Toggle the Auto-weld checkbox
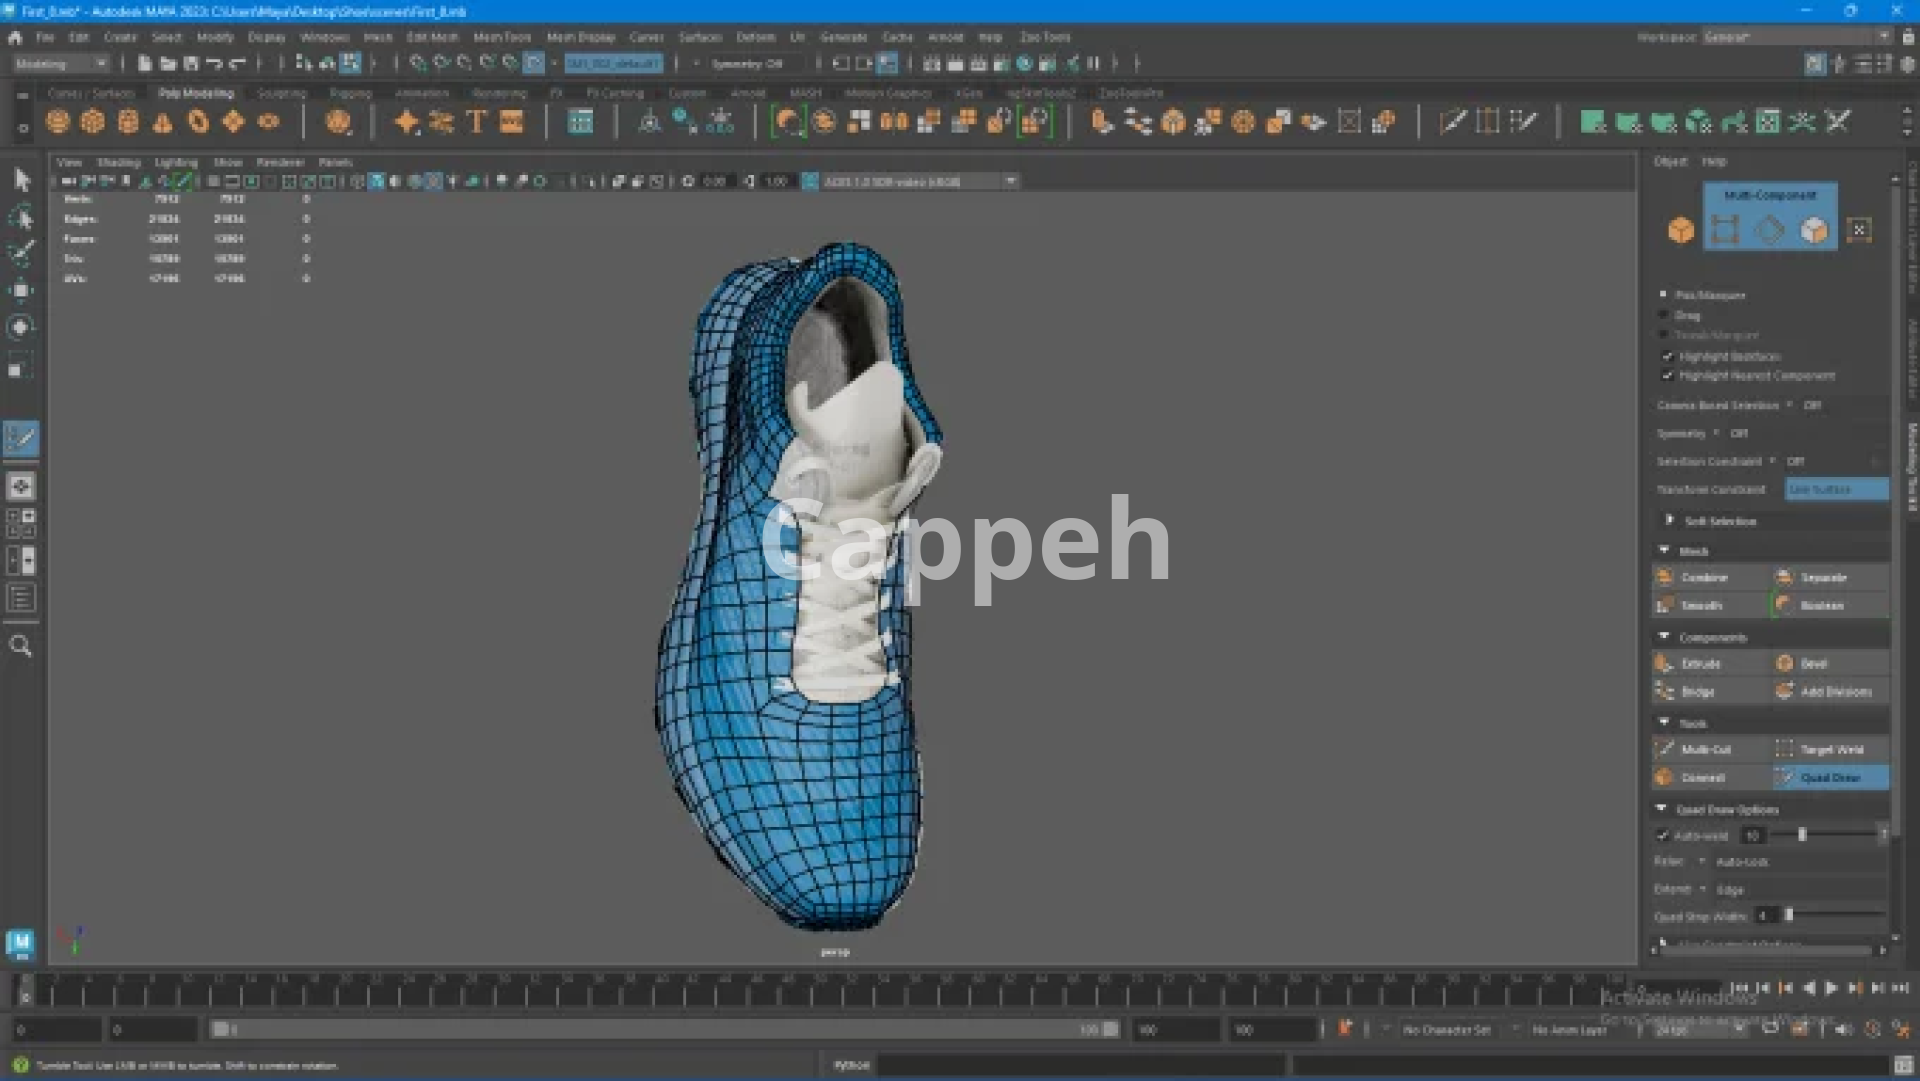 pyautogui.click(x=1663, y=836)
